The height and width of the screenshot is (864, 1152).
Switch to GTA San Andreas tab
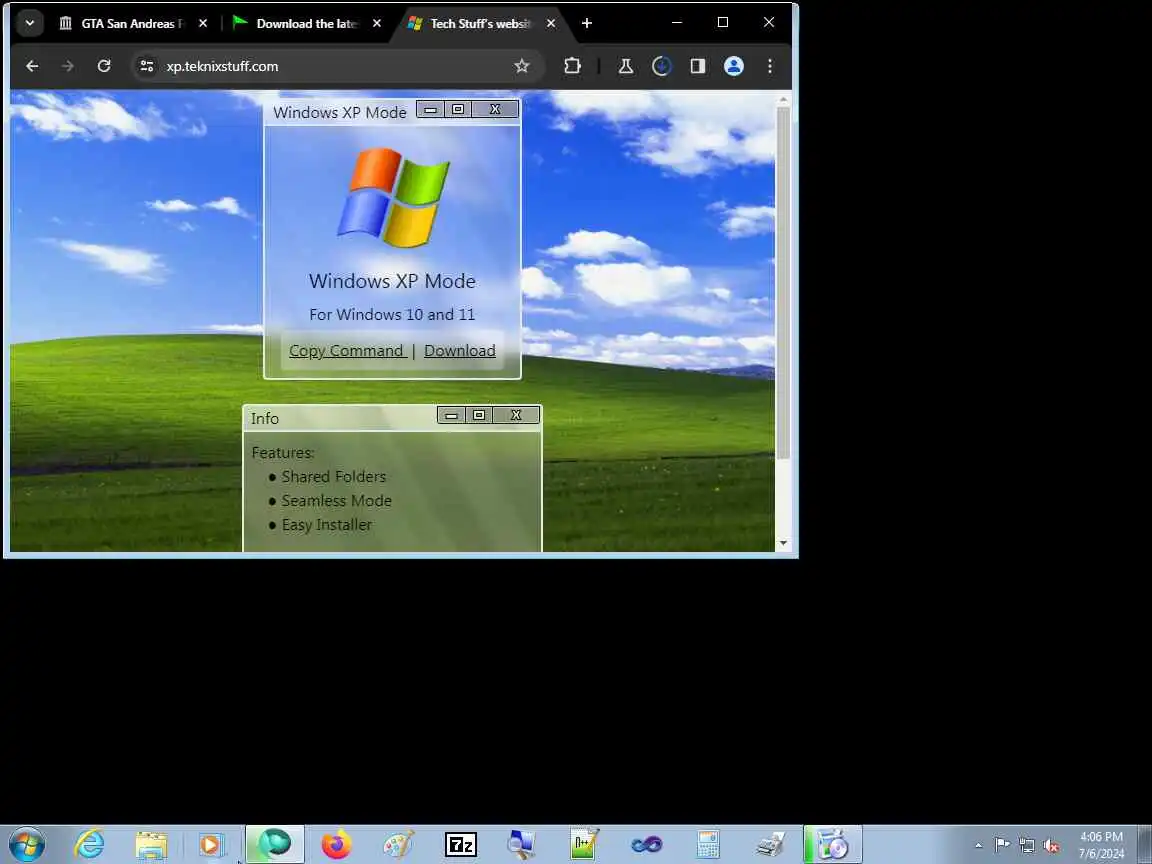point(132,24)
